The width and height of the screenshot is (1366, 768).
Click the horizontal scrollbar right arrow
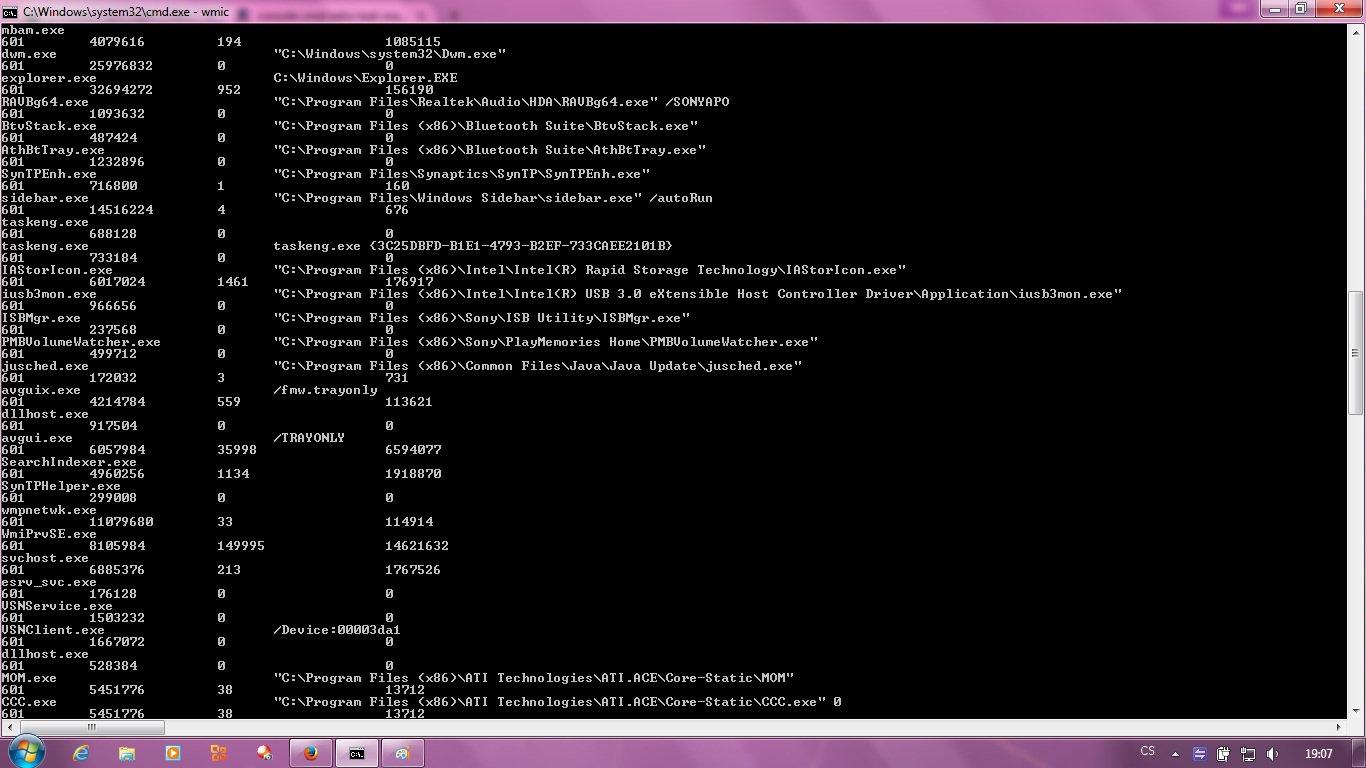1339,727
